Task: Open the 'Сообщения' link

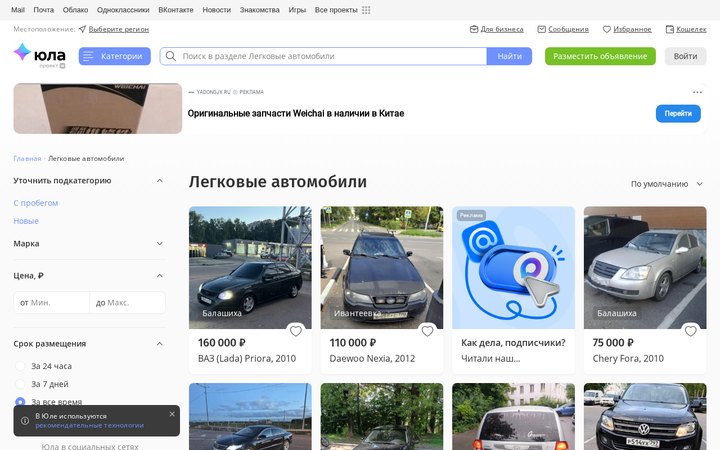Action: point(568,29)
